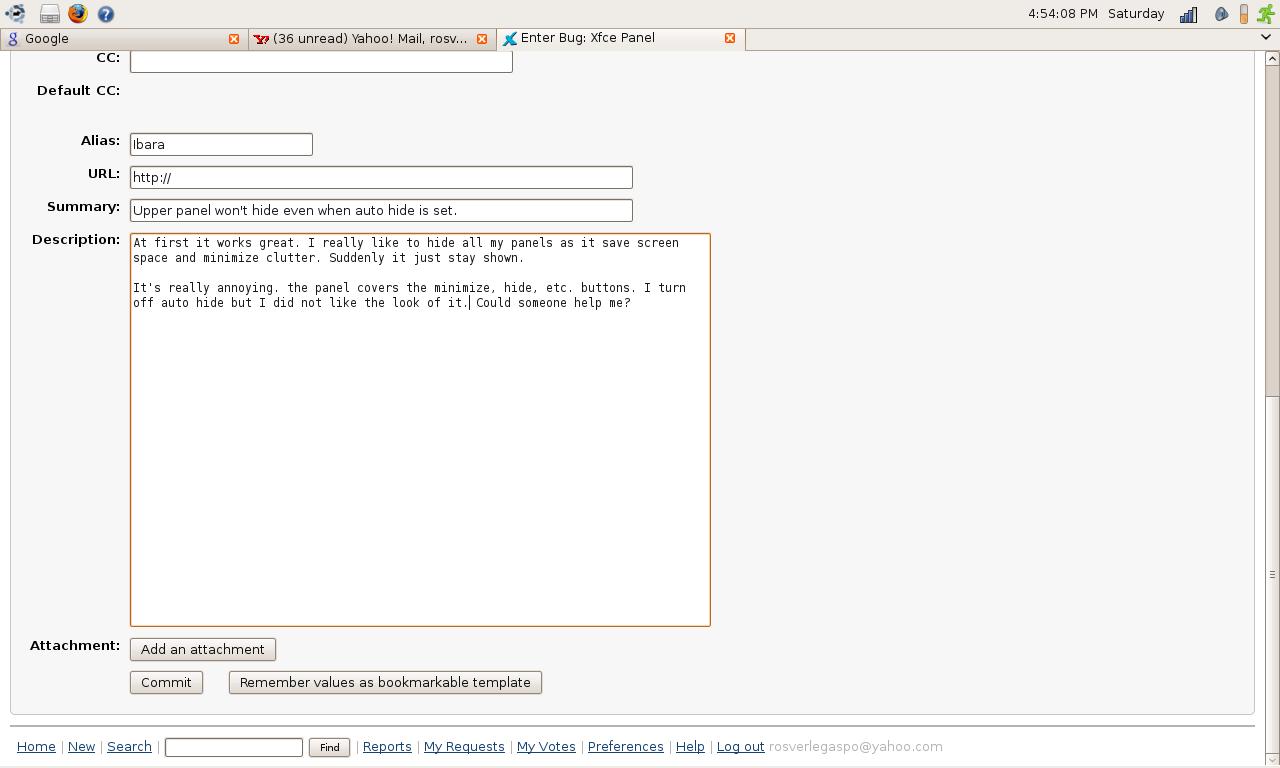Viewport: 1280px width, 768px height.
Task: Click Add an attachment button
Action: (203, 649)
